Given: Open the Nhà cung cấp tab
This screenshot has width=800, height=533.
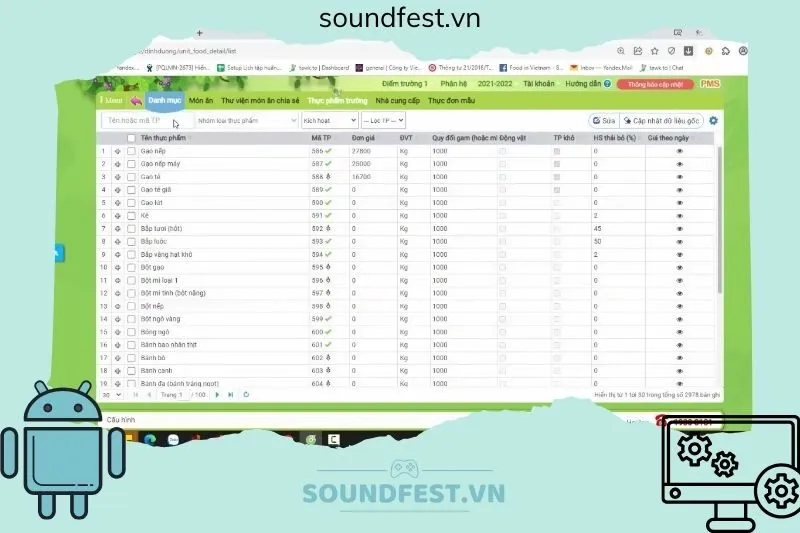Looking at the screenshot, I should click(396, 101).
